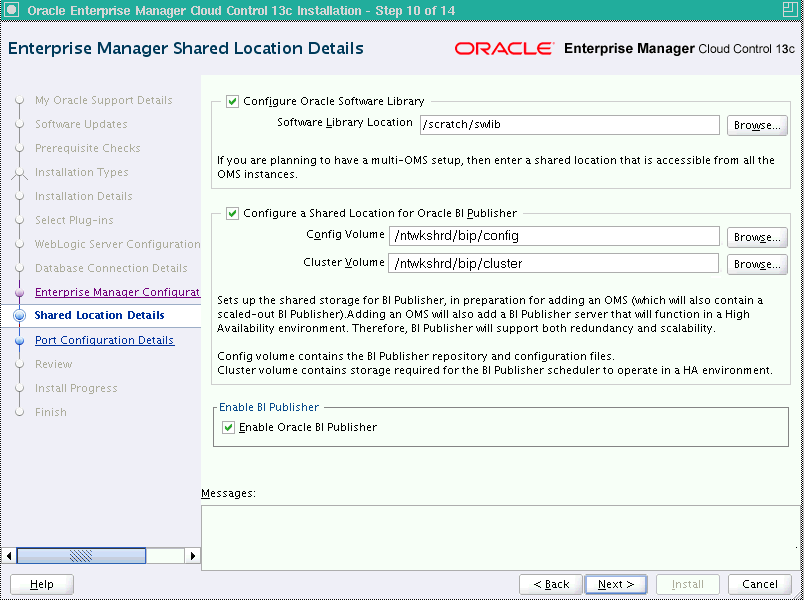This screenshot has height=600, width=804.
Task: Disable the Enable Oracle BI Publisher checkbox
Action: tap(228, 427)
